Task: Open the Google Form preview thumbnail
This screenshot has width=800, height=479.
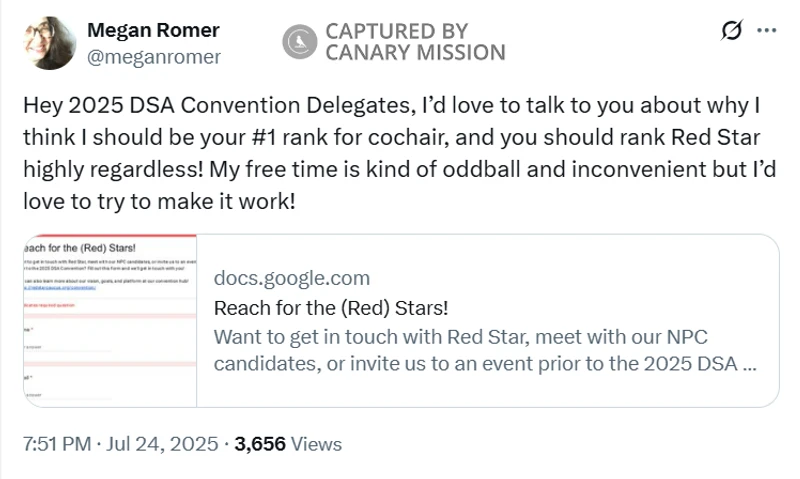Action: point(108,321)
